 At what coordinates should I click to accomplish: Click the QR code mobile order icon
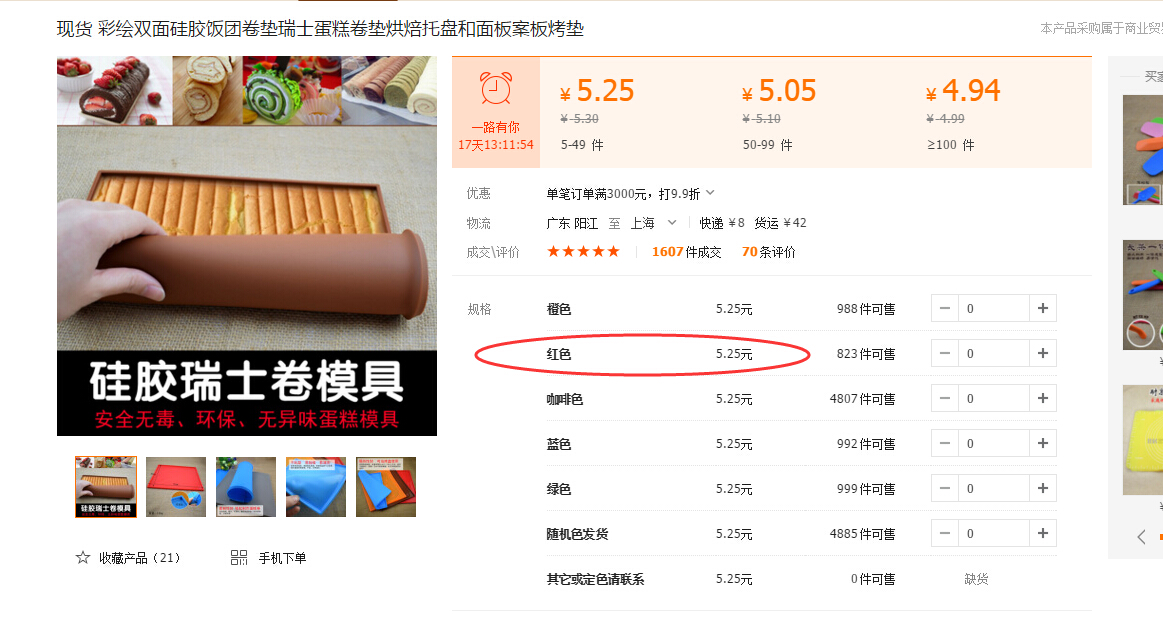(x=239, y=557)
